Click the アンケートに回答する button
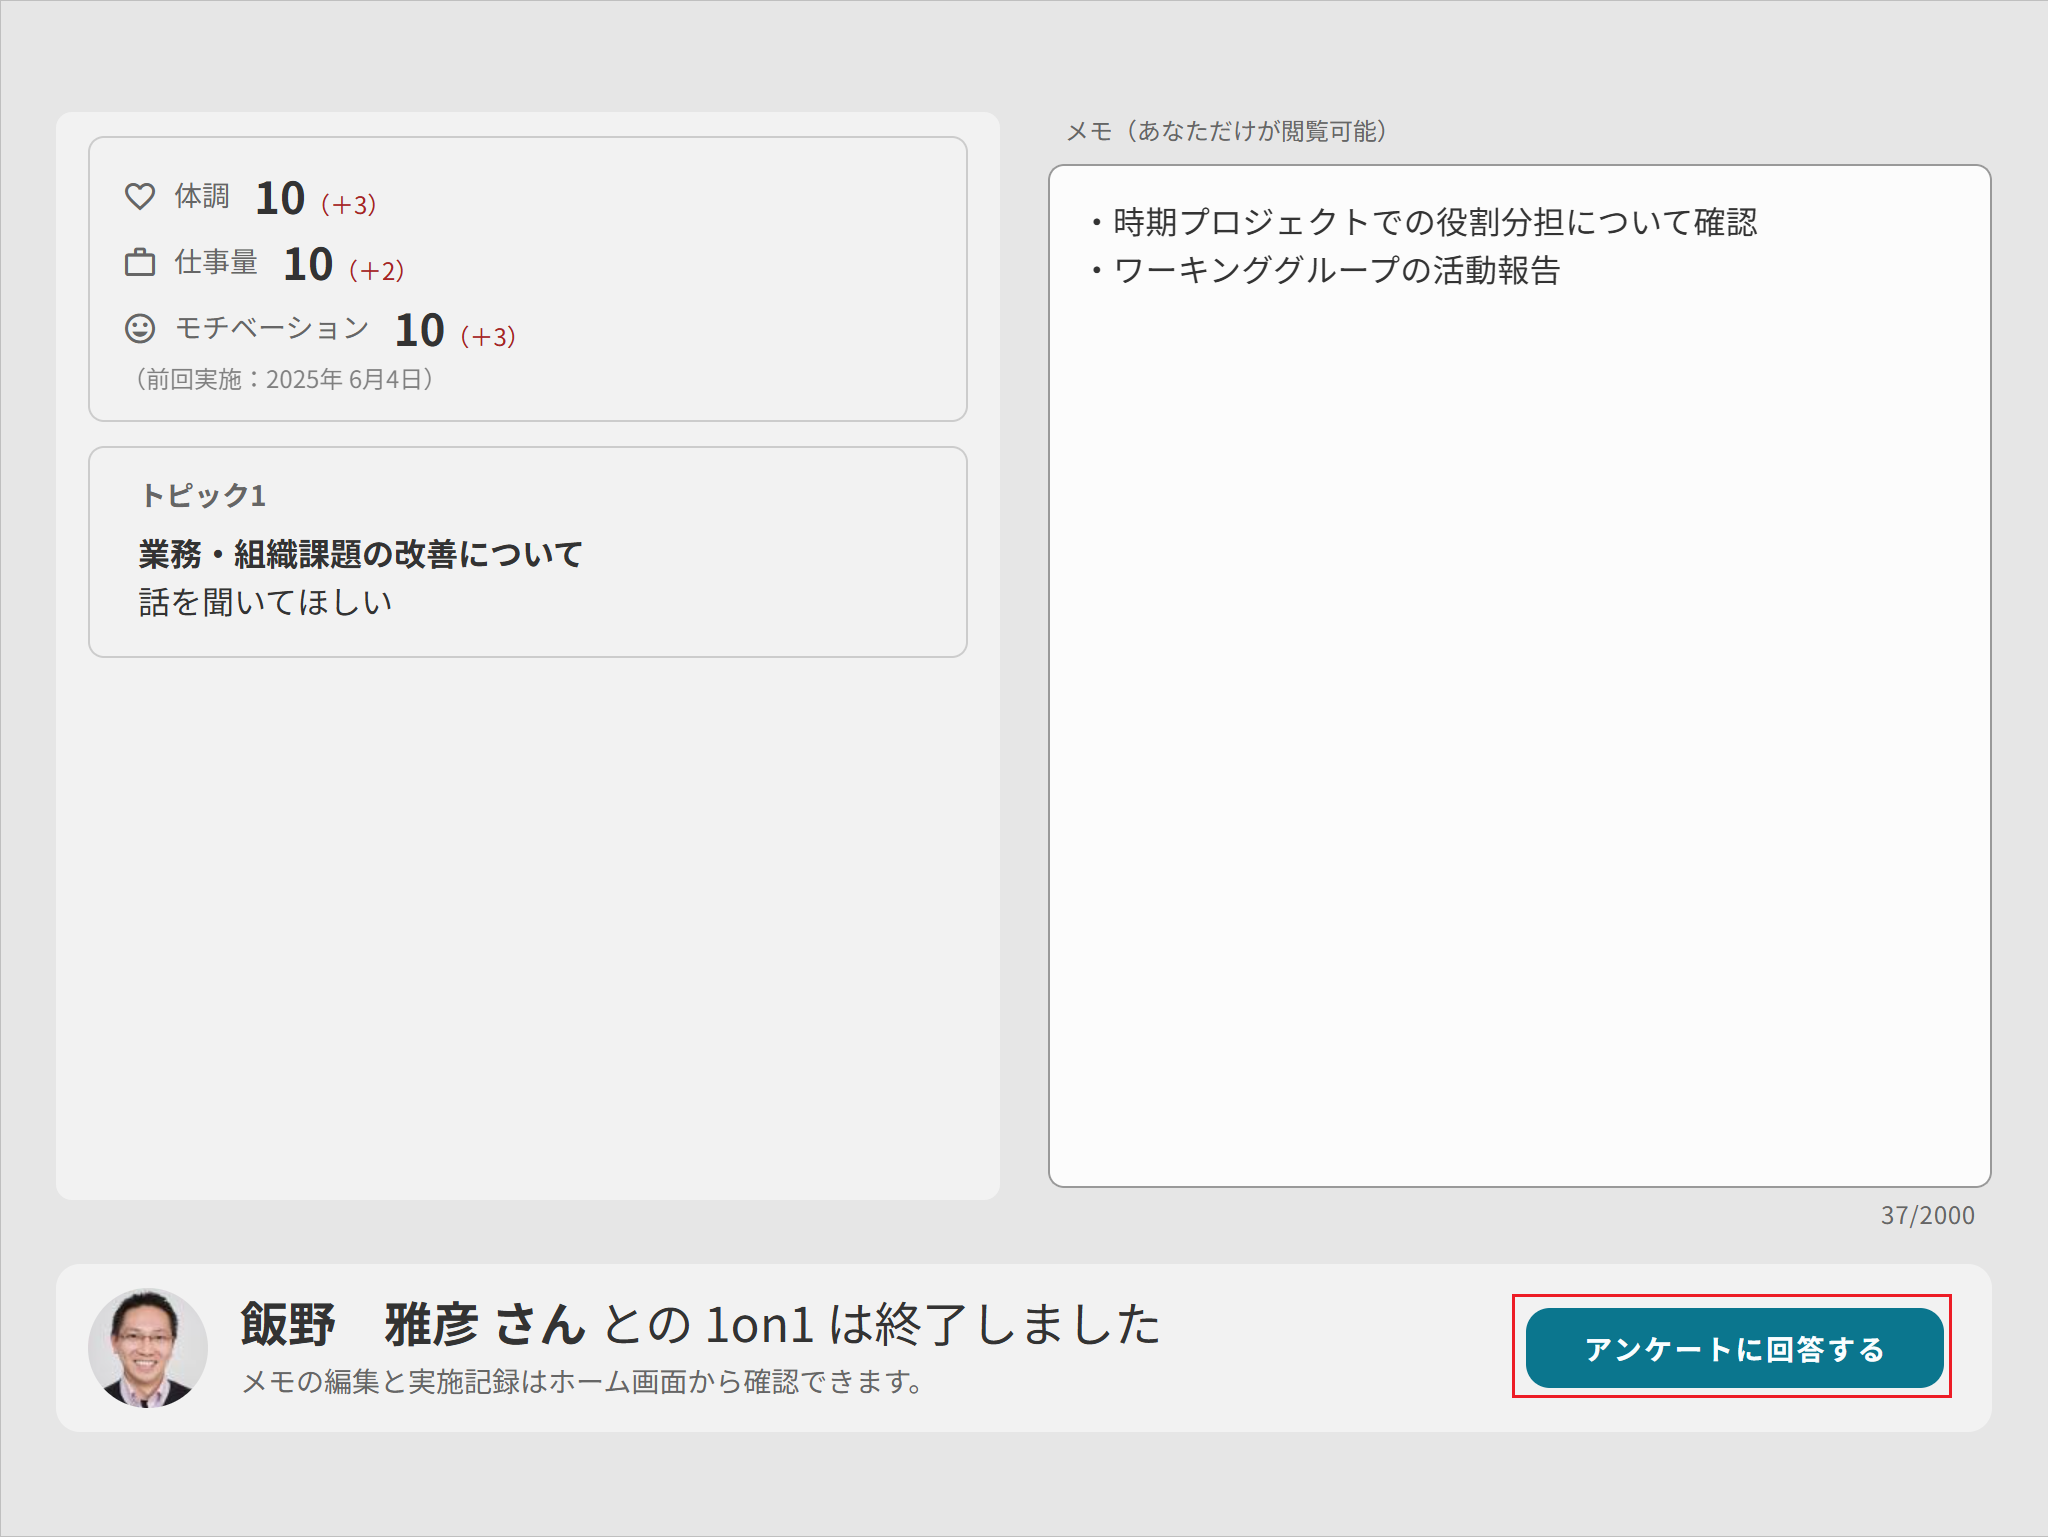This screenshot has width=2048, height=1537. 1733,1349
